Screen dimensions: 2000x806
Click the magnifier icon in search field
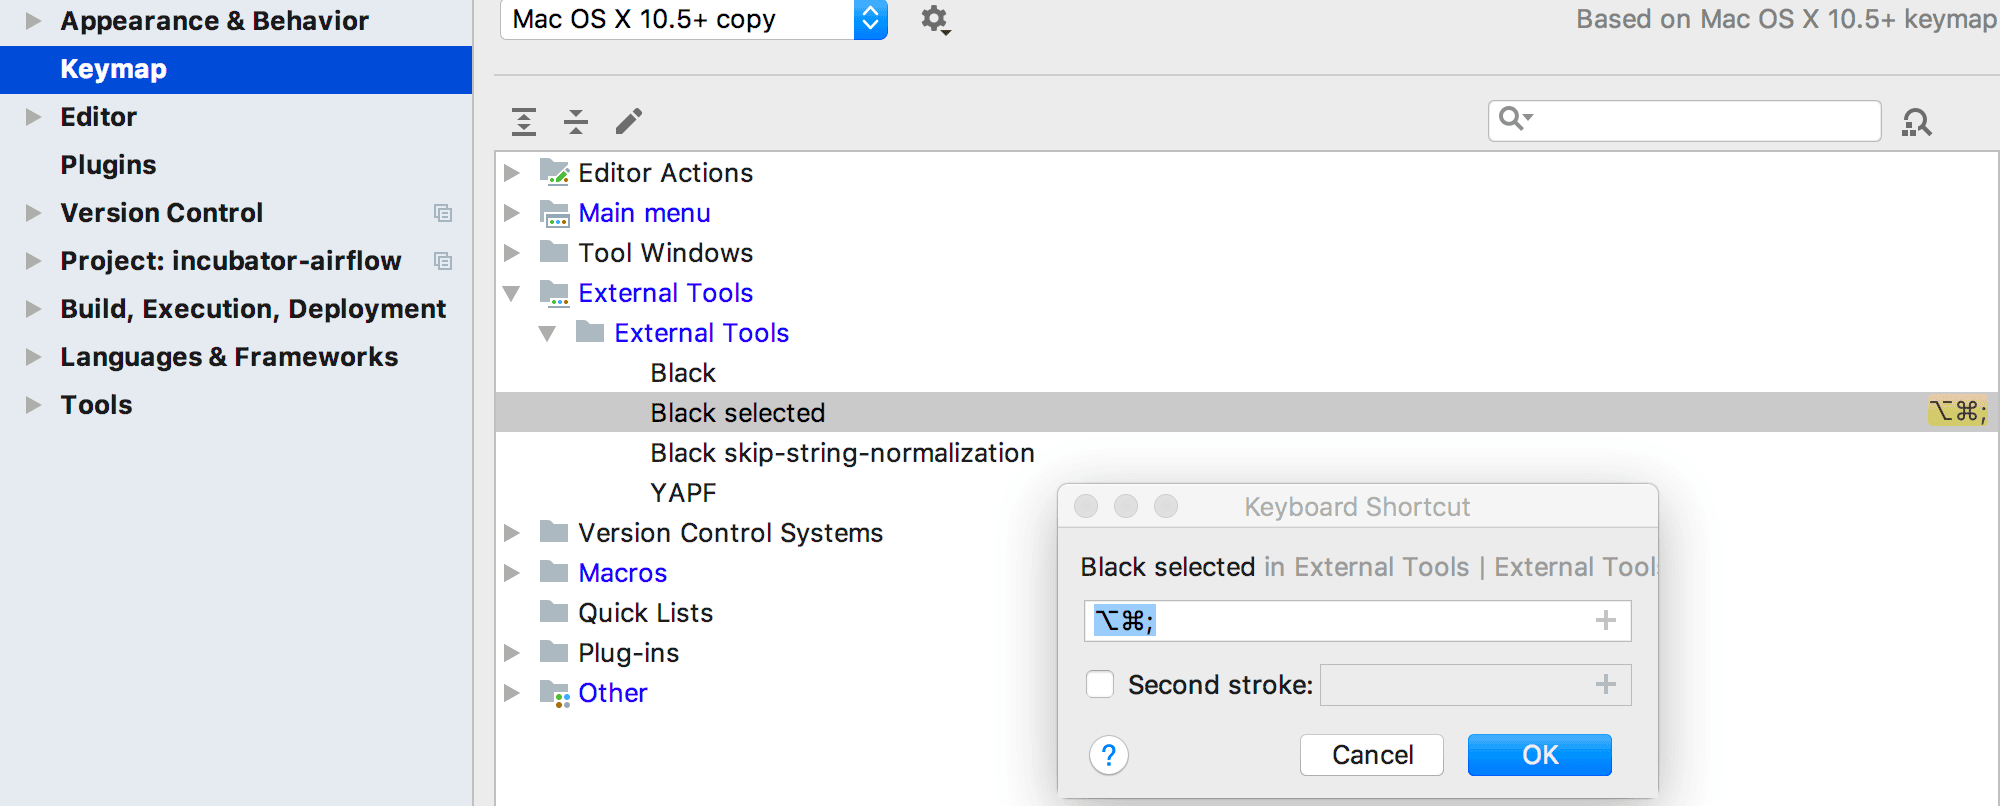coord(1516,119)
